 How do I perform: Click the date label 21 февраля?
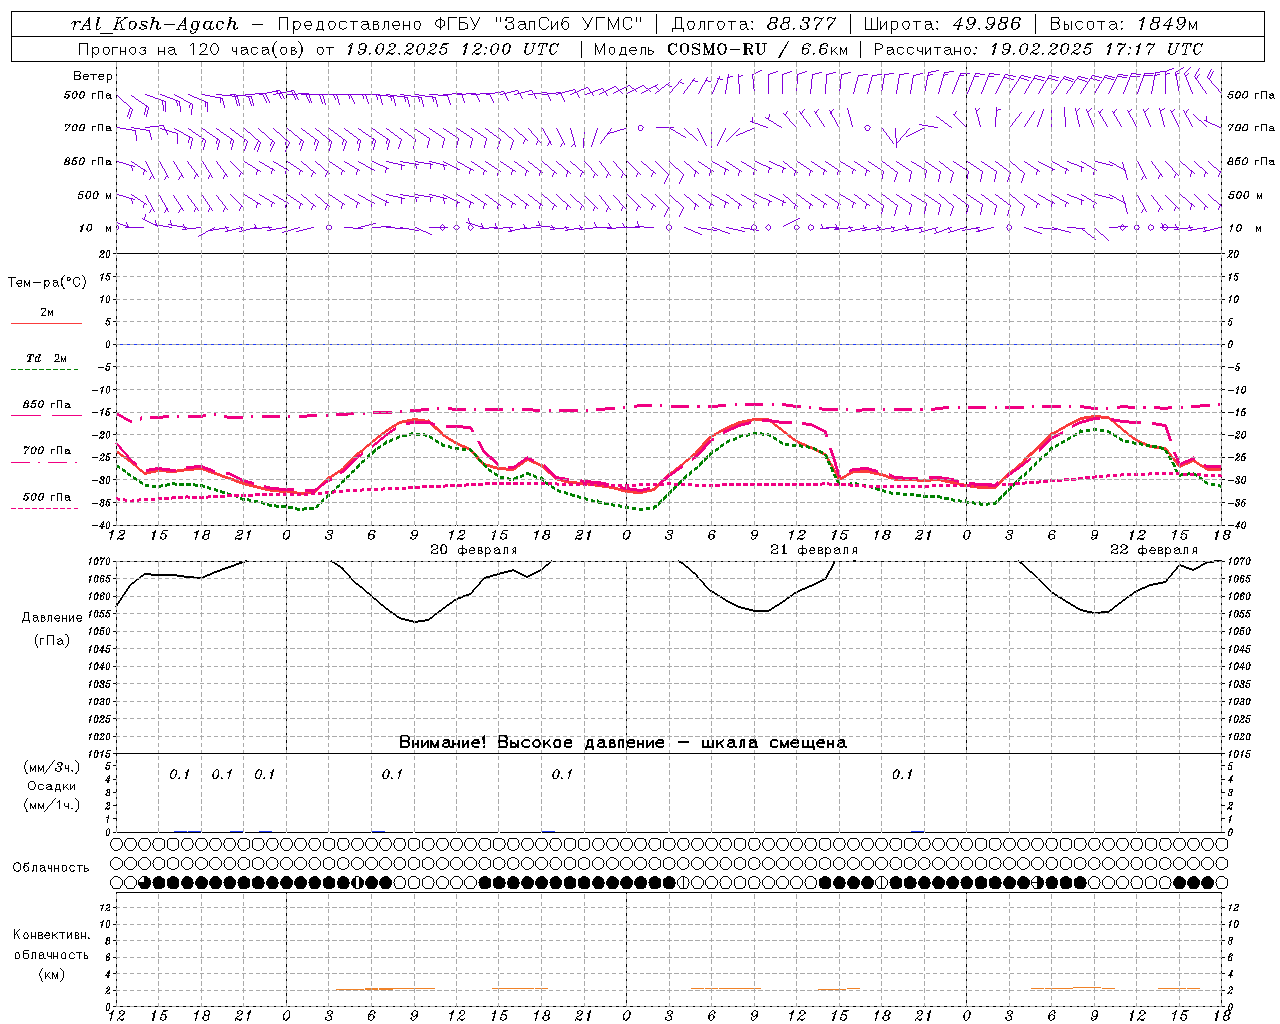(814, 550)
